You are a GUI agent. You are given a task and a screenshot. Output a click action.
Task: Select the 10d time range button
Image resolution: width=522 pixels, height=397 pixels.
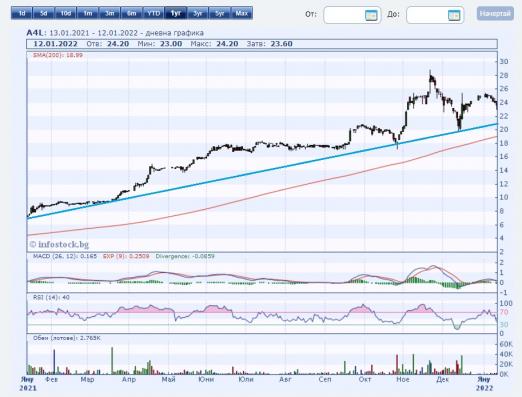[66, 13]
